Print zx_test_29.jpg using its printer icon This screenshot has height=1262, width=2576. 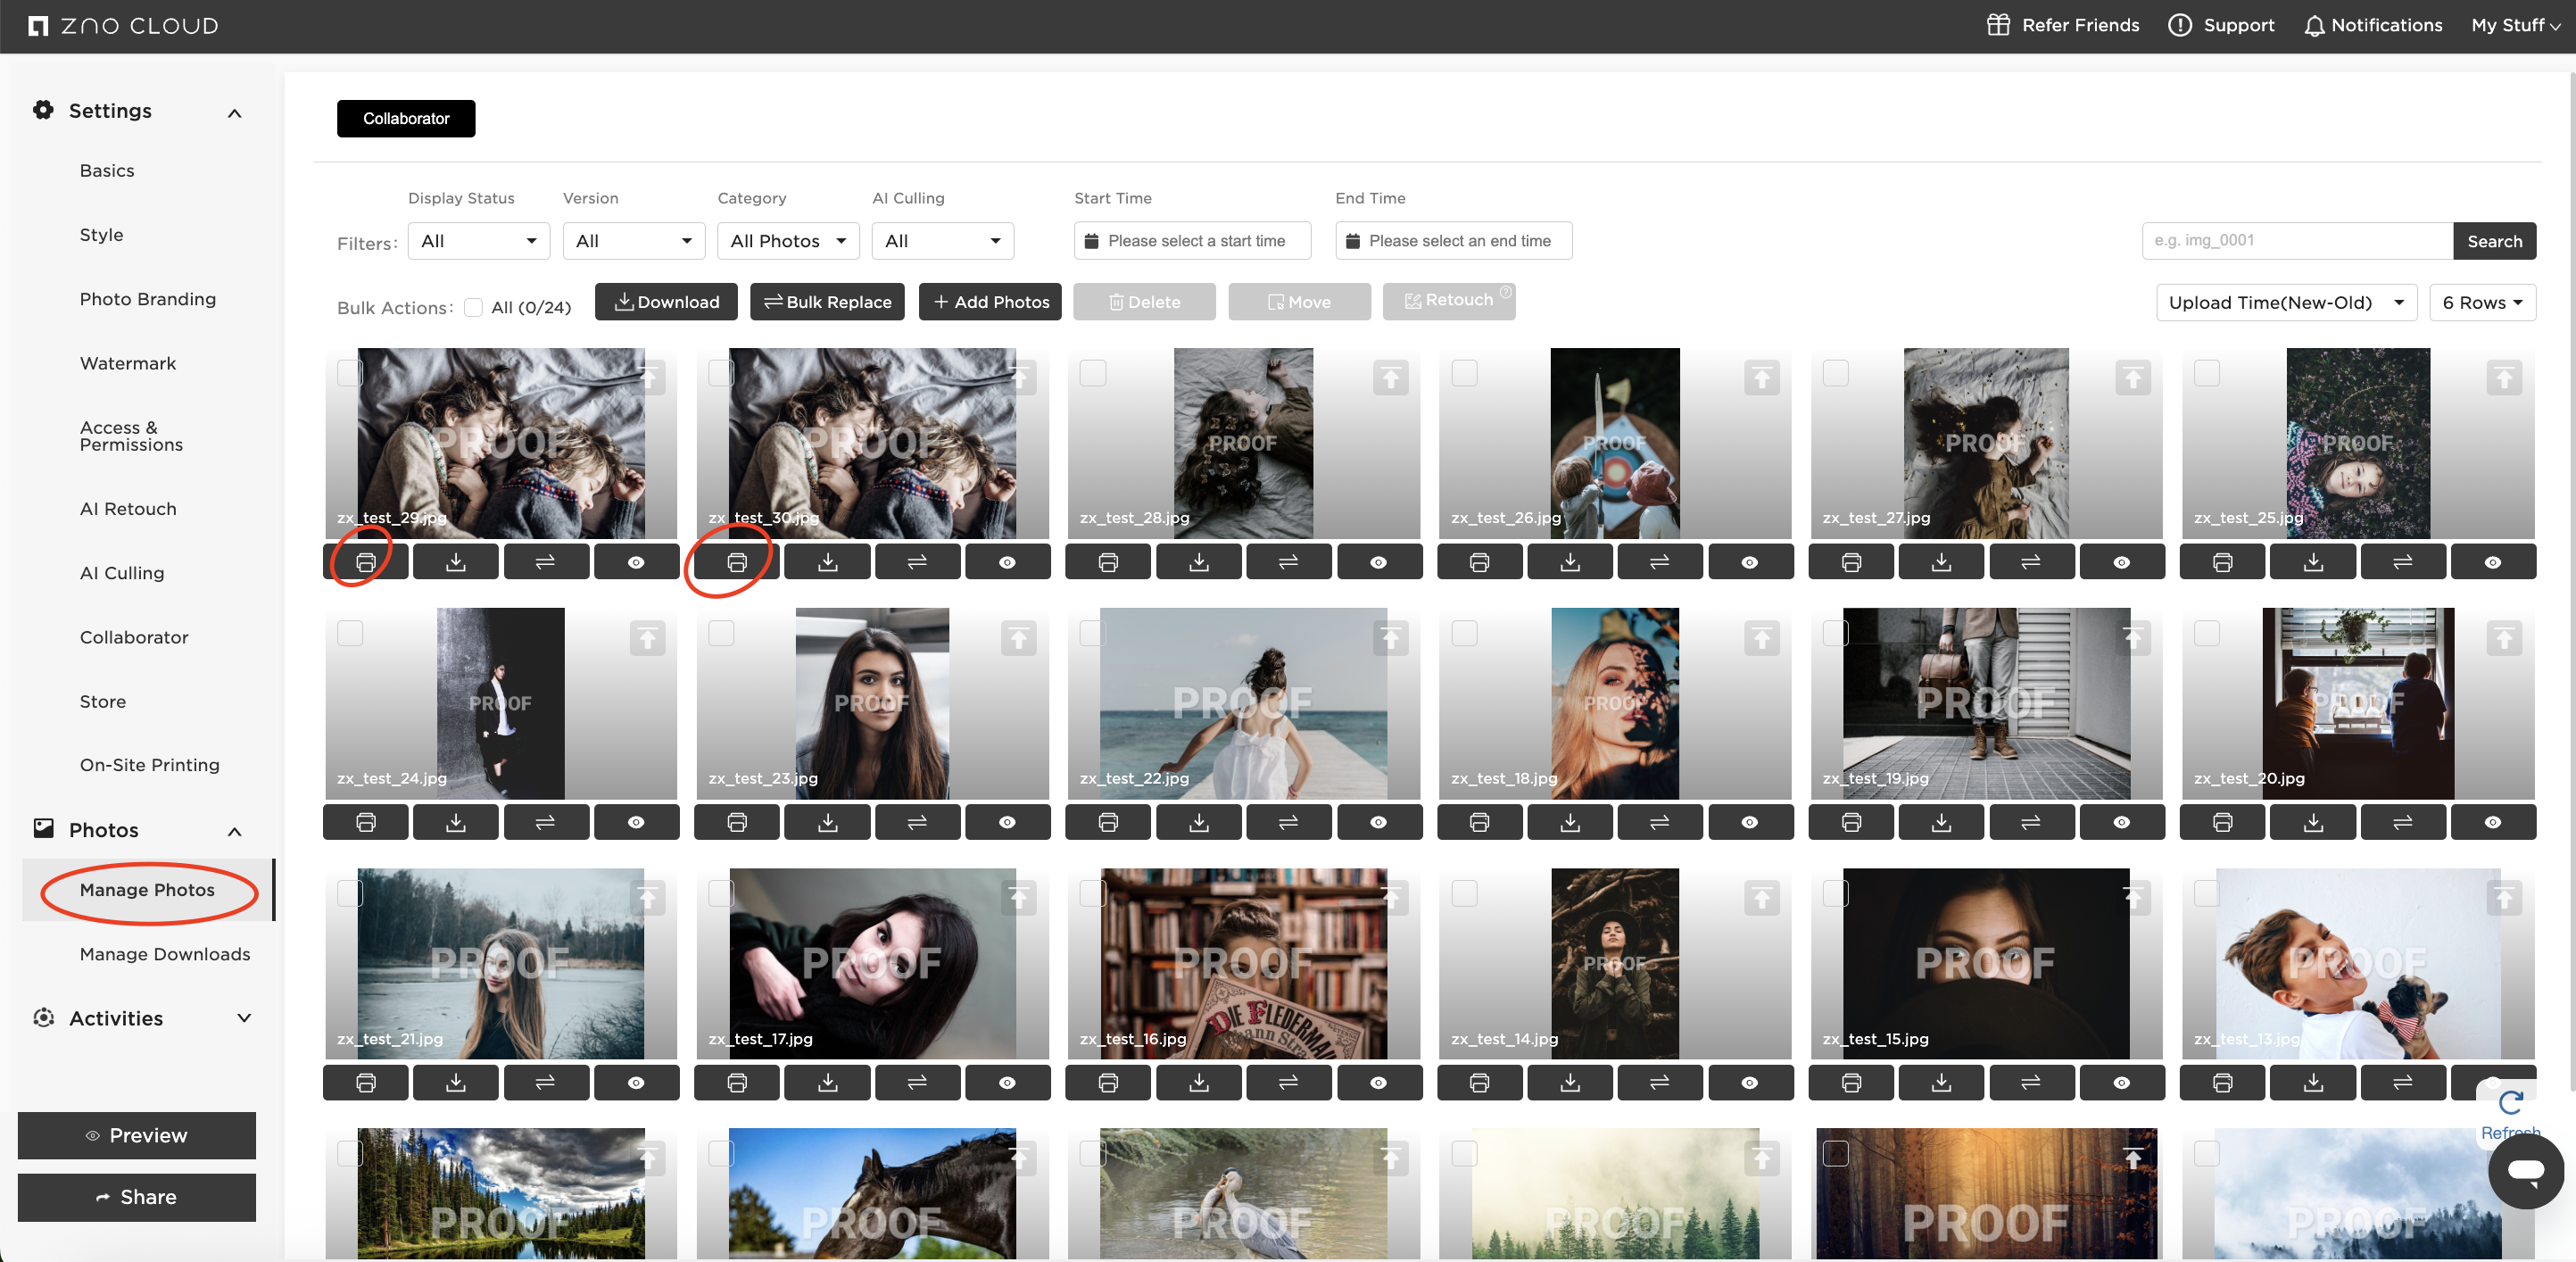[x=365, y=561]
